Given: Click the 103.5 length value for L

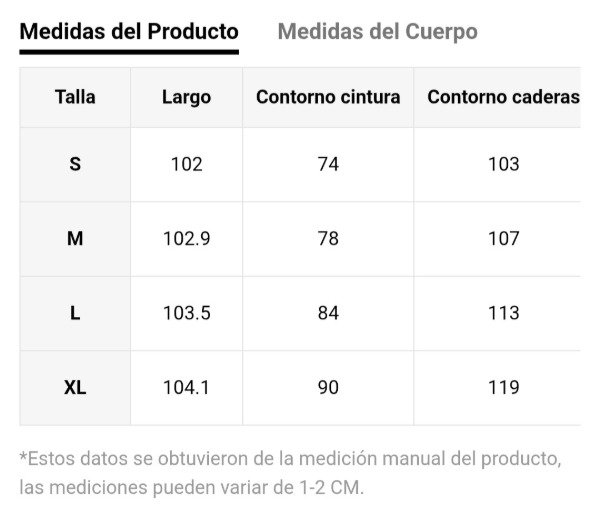Looking at the screenshot, I should [186, 313].
